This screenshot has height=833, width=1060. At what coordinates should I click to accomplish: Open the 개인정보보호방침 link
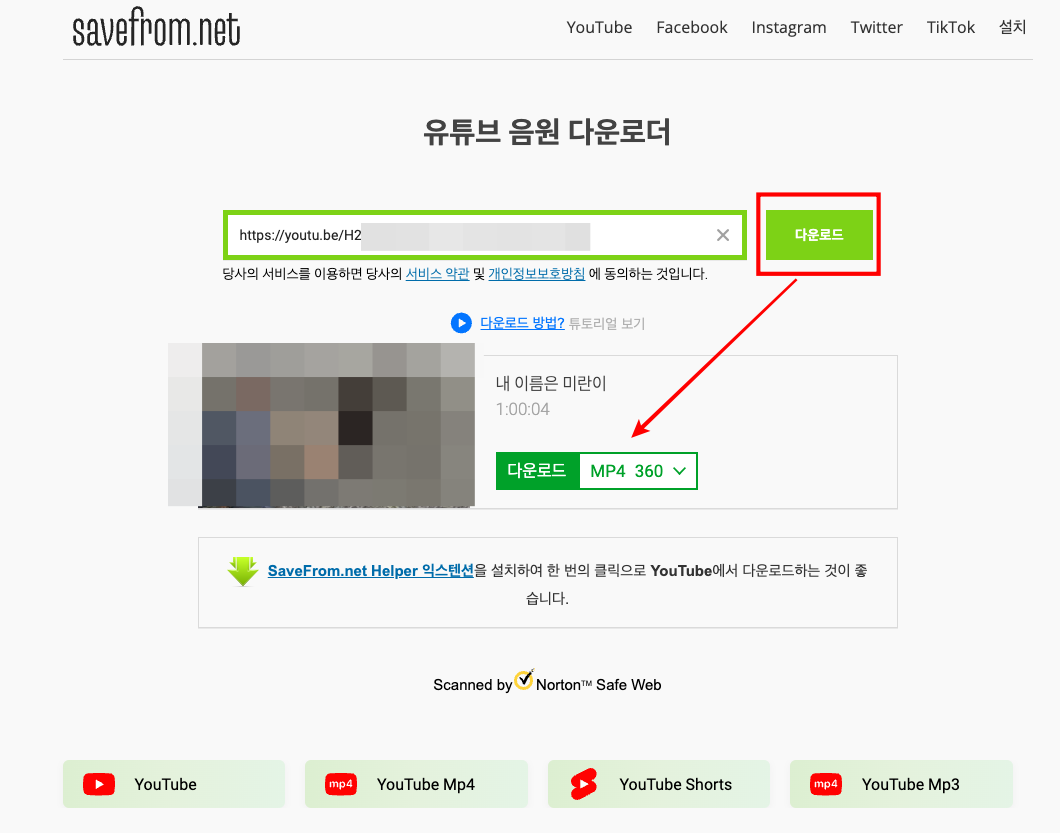(537, 274)
